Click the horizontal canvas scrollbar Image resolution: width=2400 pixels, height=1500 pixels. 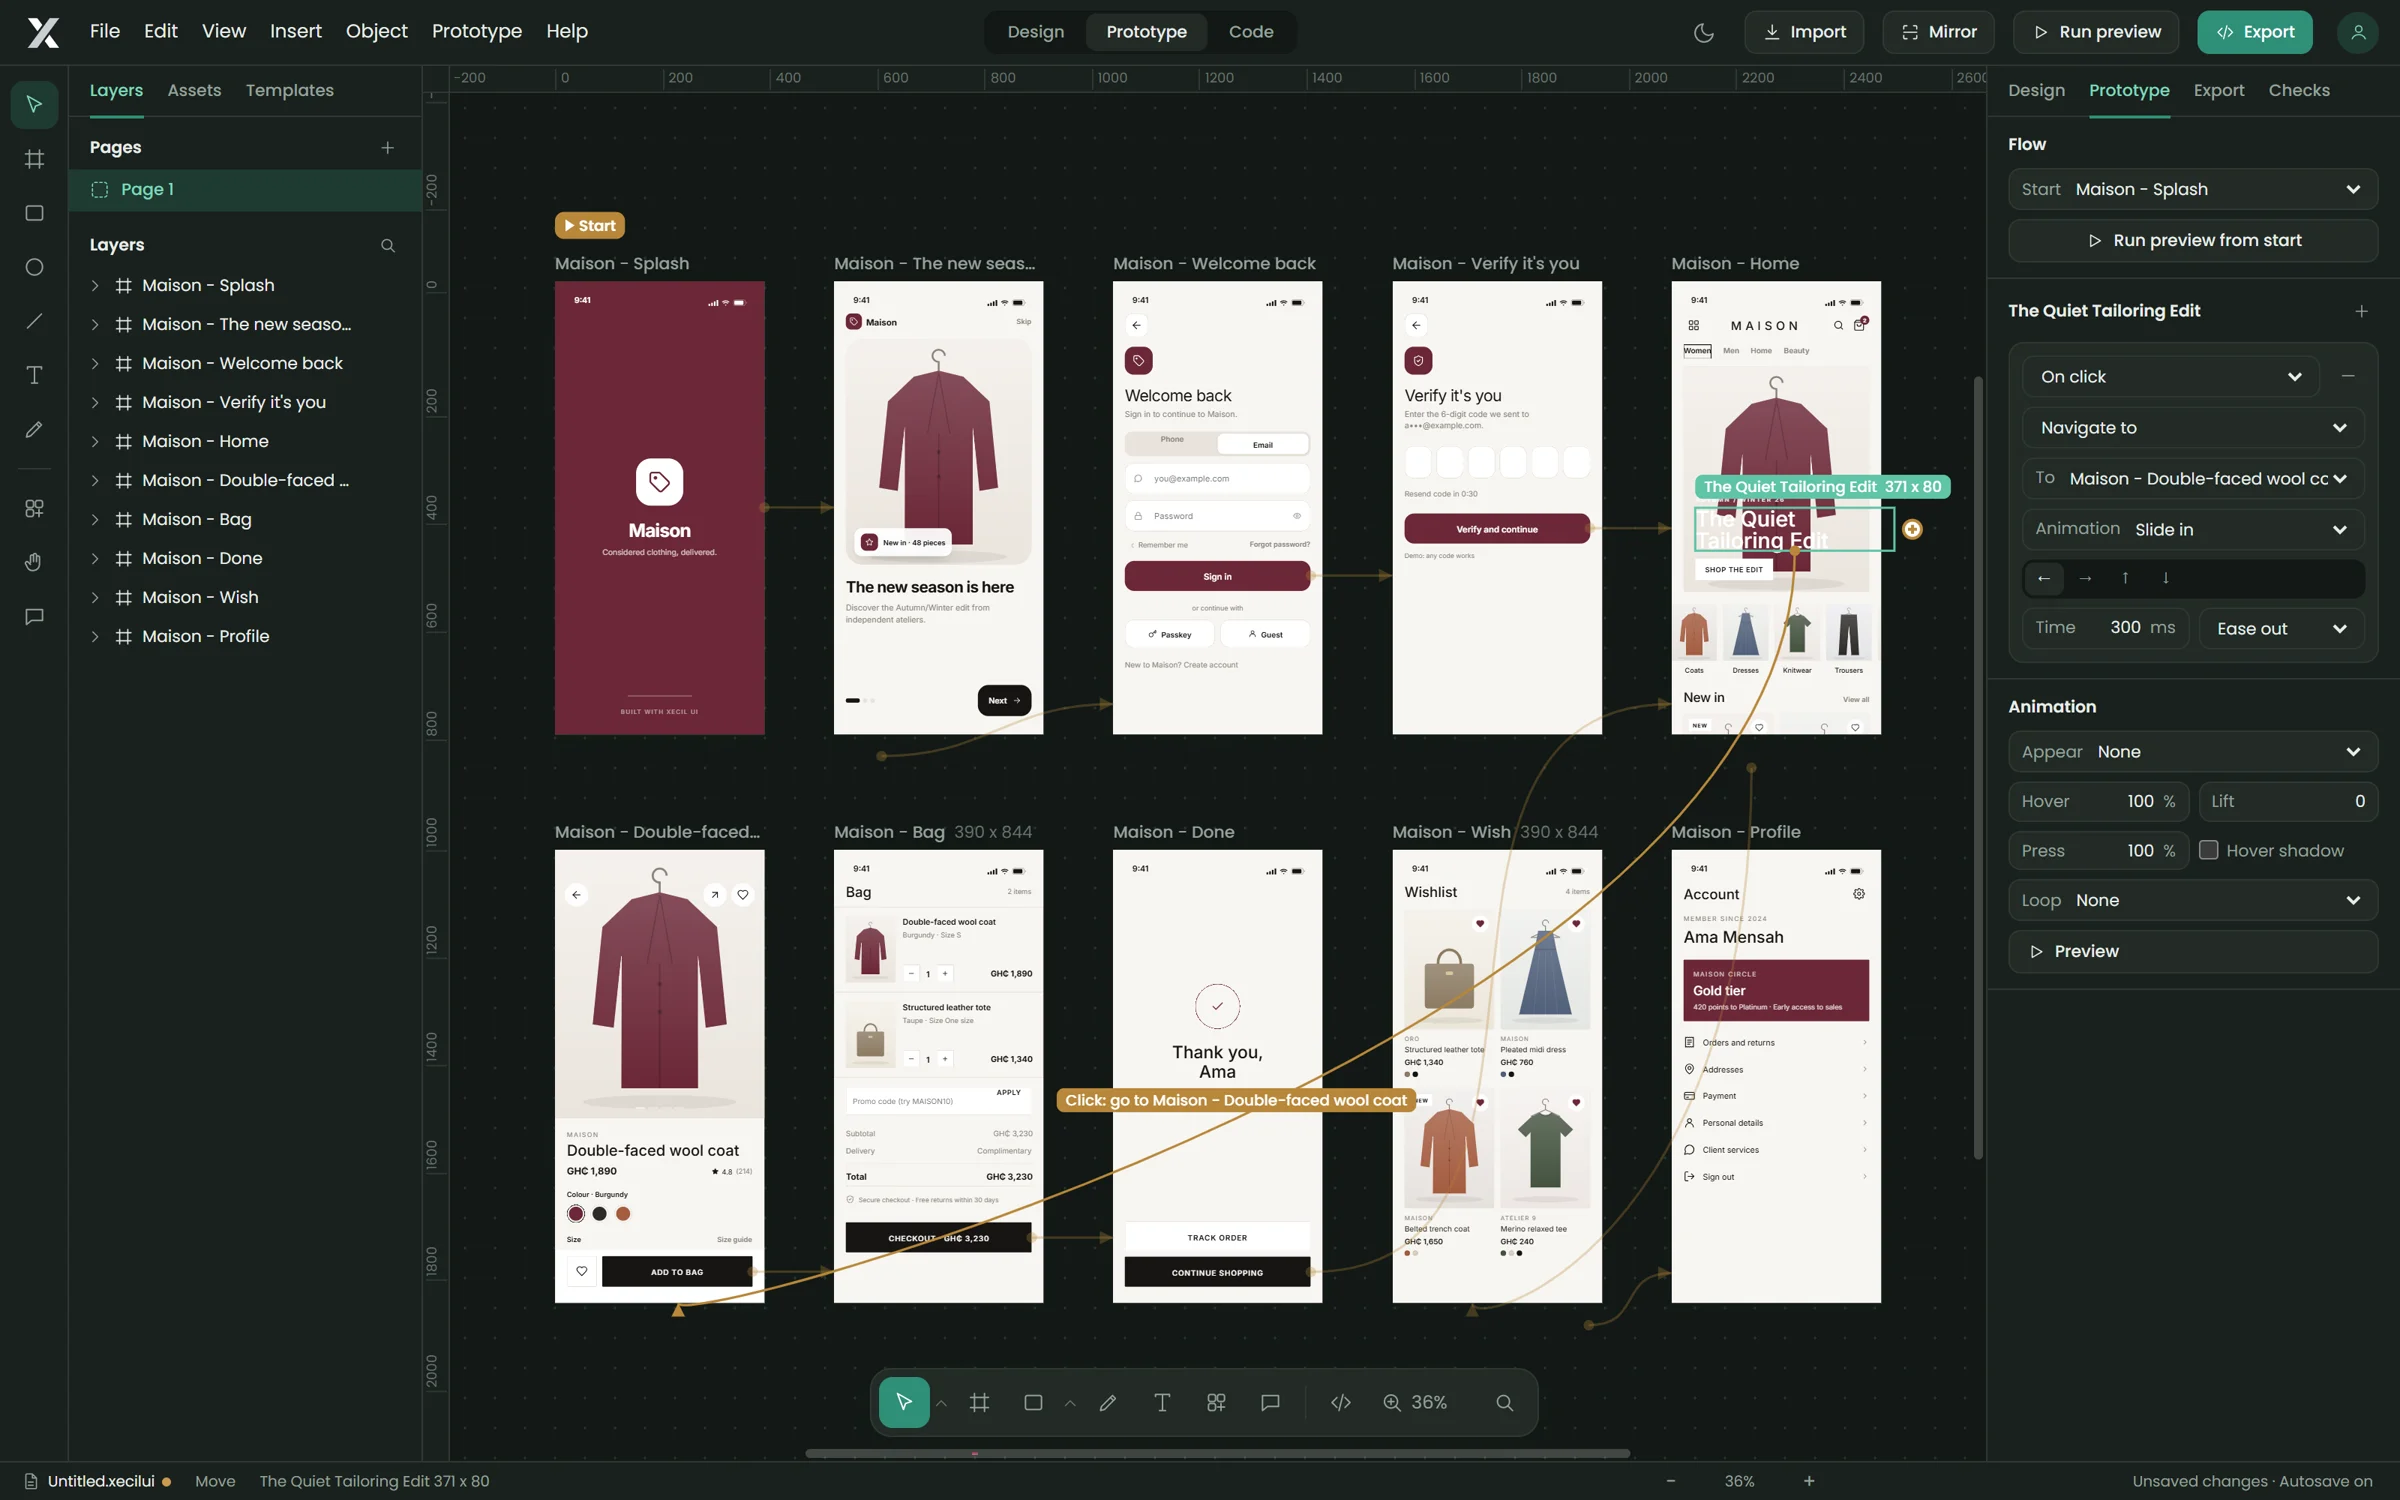tap(1217, 1453)
